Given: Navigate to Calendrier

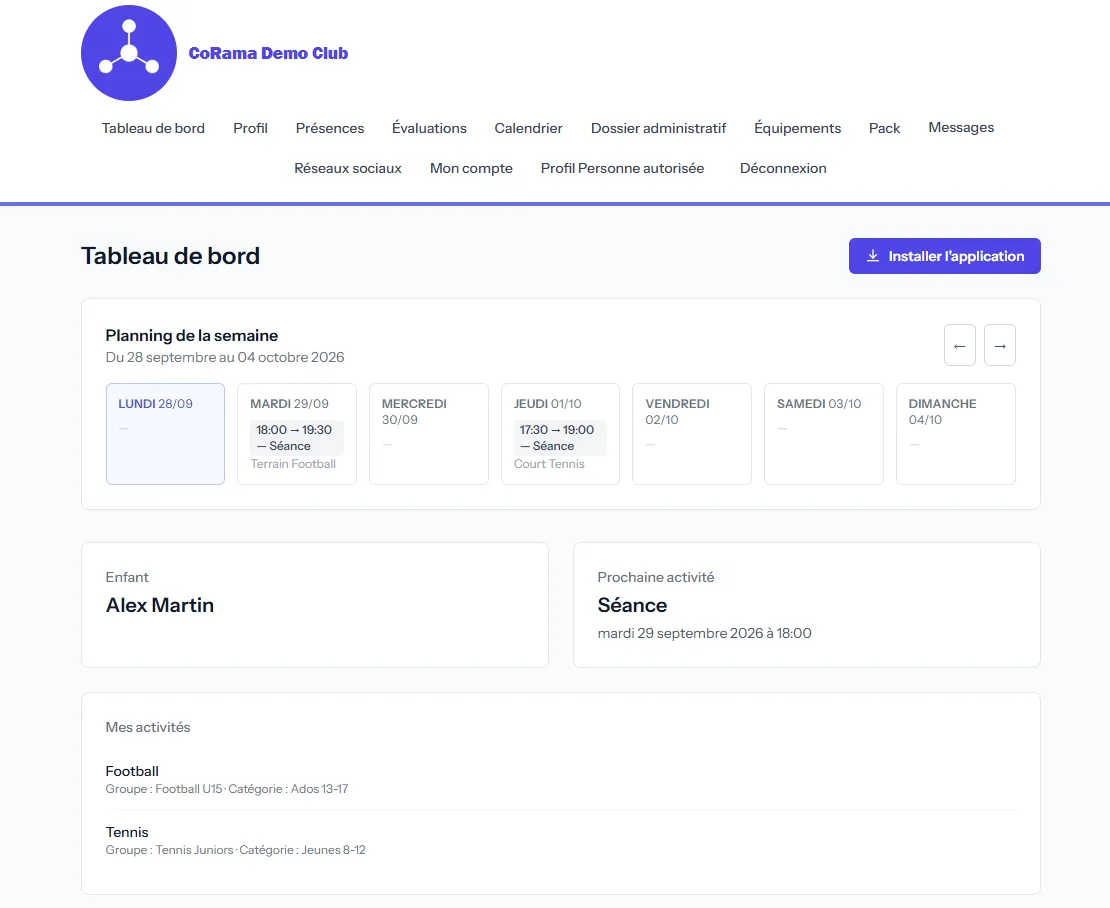Looking at the screenshot, I should pyautogui.click(x=528, y=128).
